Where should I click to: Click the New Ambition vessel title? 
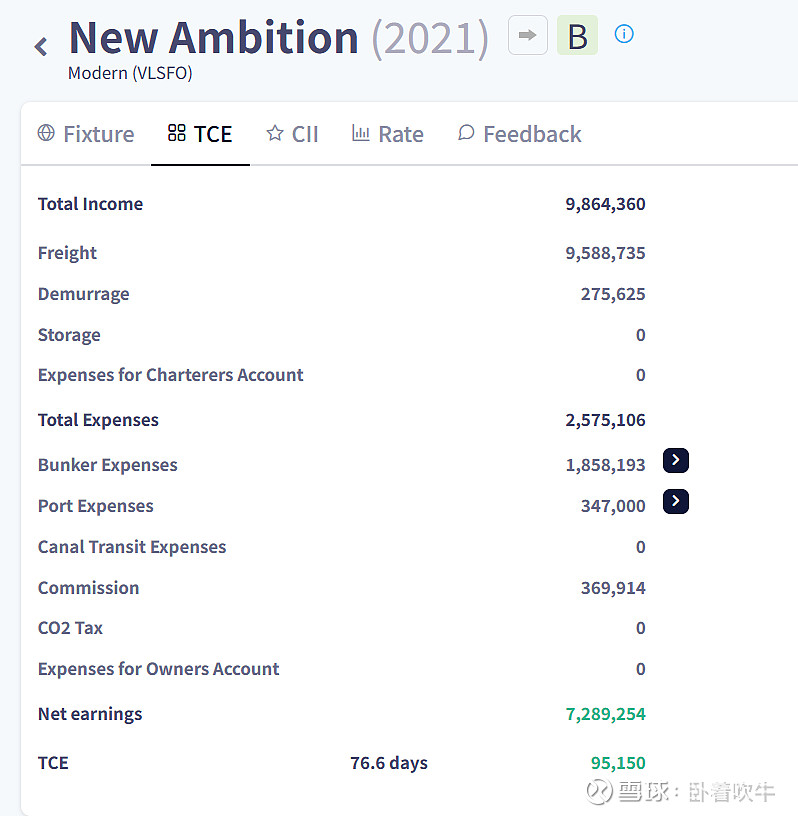[x=213, y=38]
